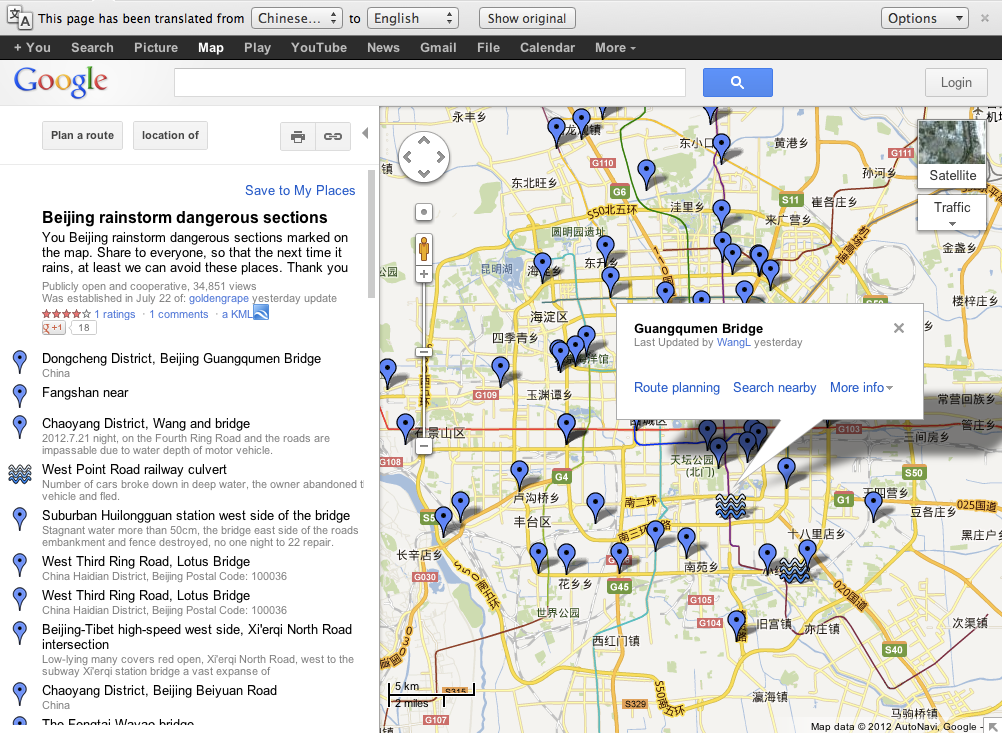This screenshot has width=1002, height=733.
Task: Click the blue search magnifier button
Action: click(737, 83)
